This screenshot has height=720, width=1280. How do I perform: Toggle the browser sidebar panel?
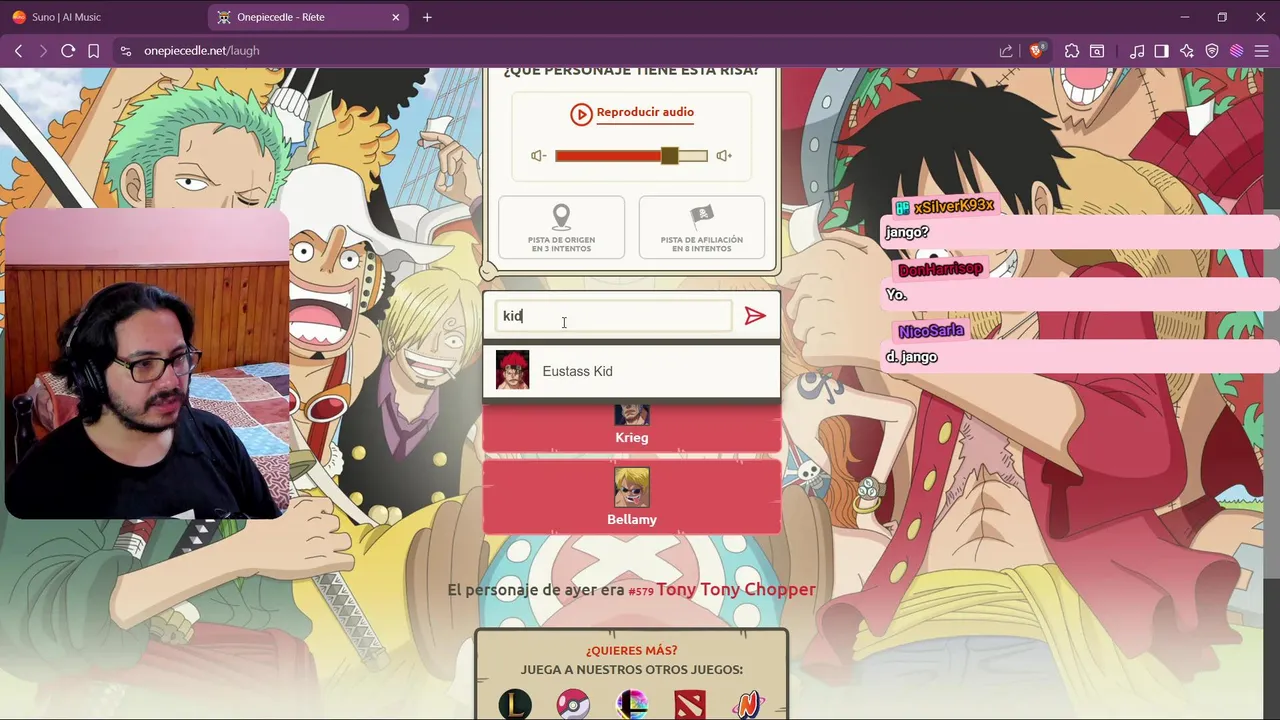coord(1161,51)
